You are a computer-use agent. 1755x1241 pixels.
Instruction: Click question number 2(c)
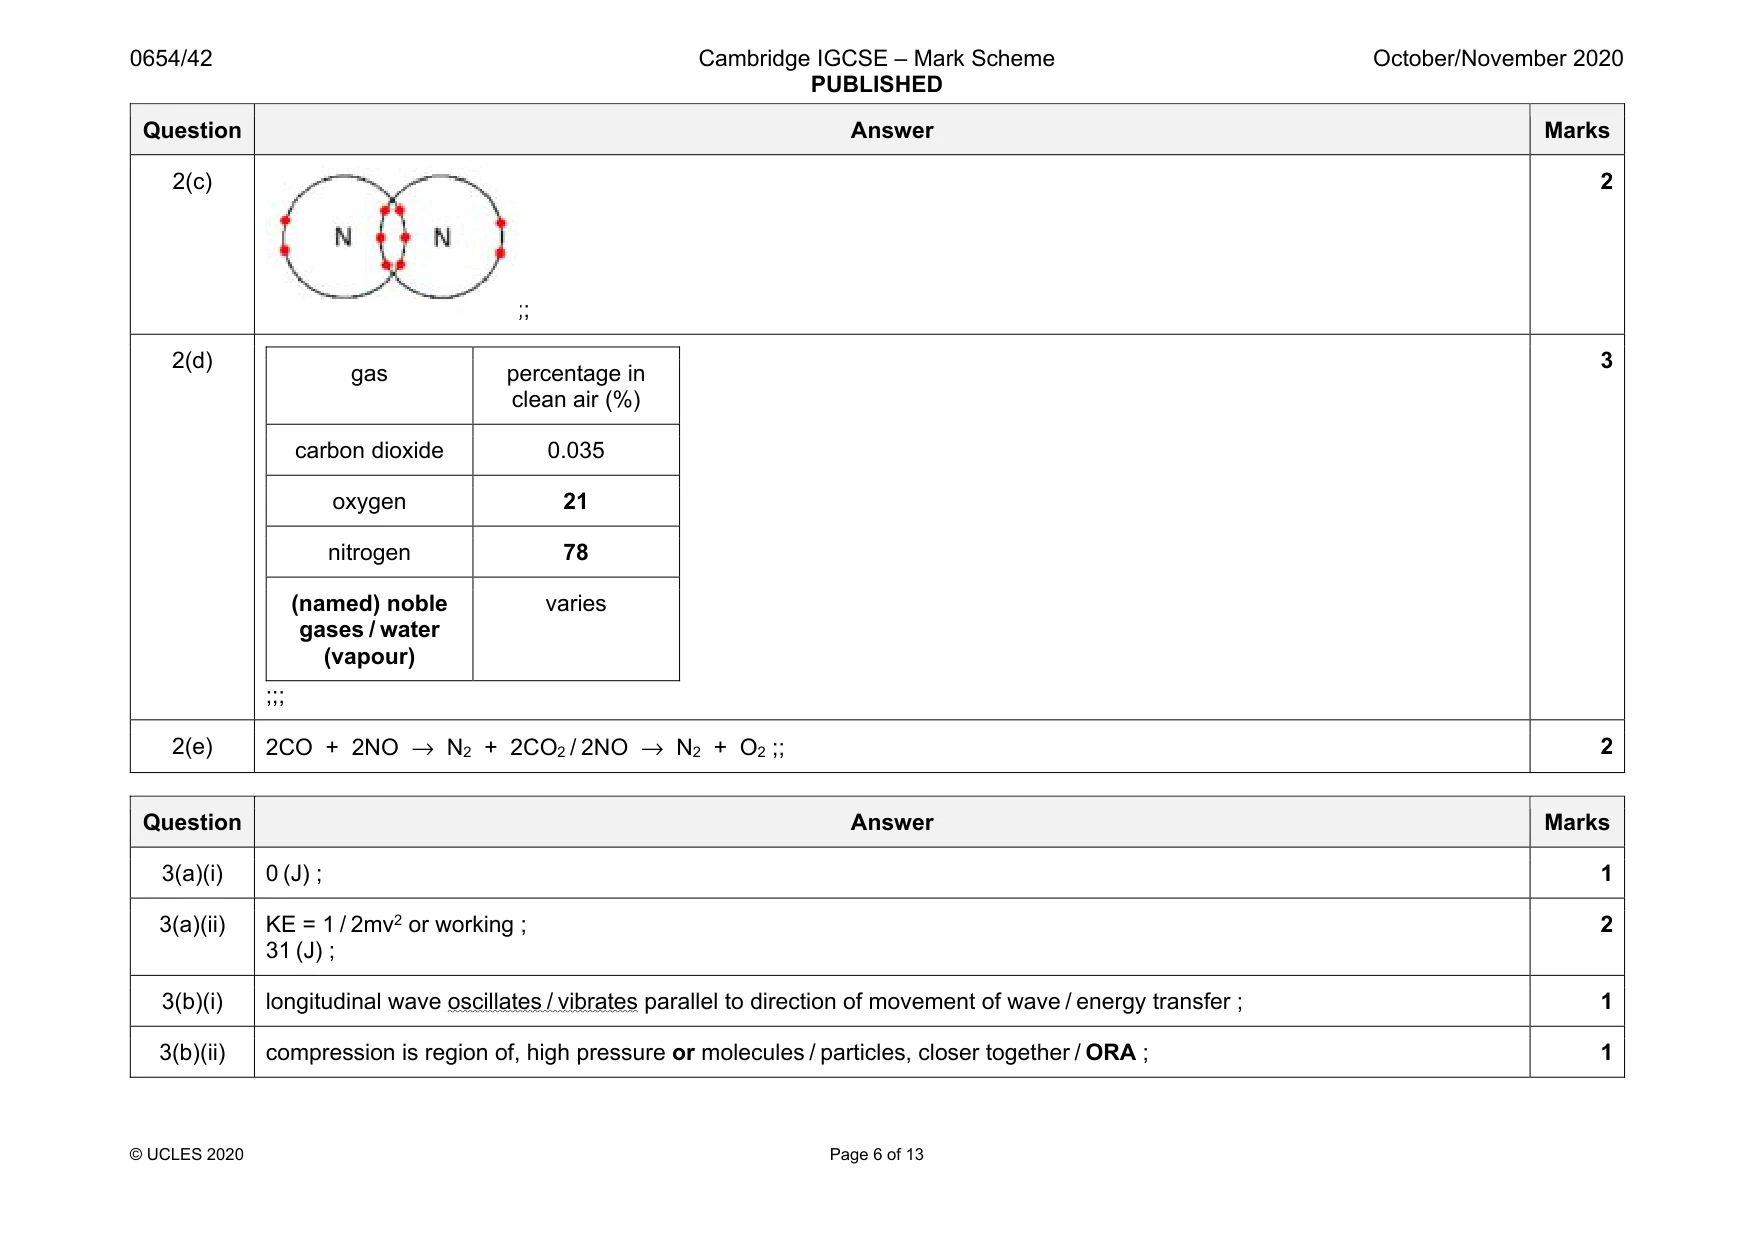click(192, 181)
